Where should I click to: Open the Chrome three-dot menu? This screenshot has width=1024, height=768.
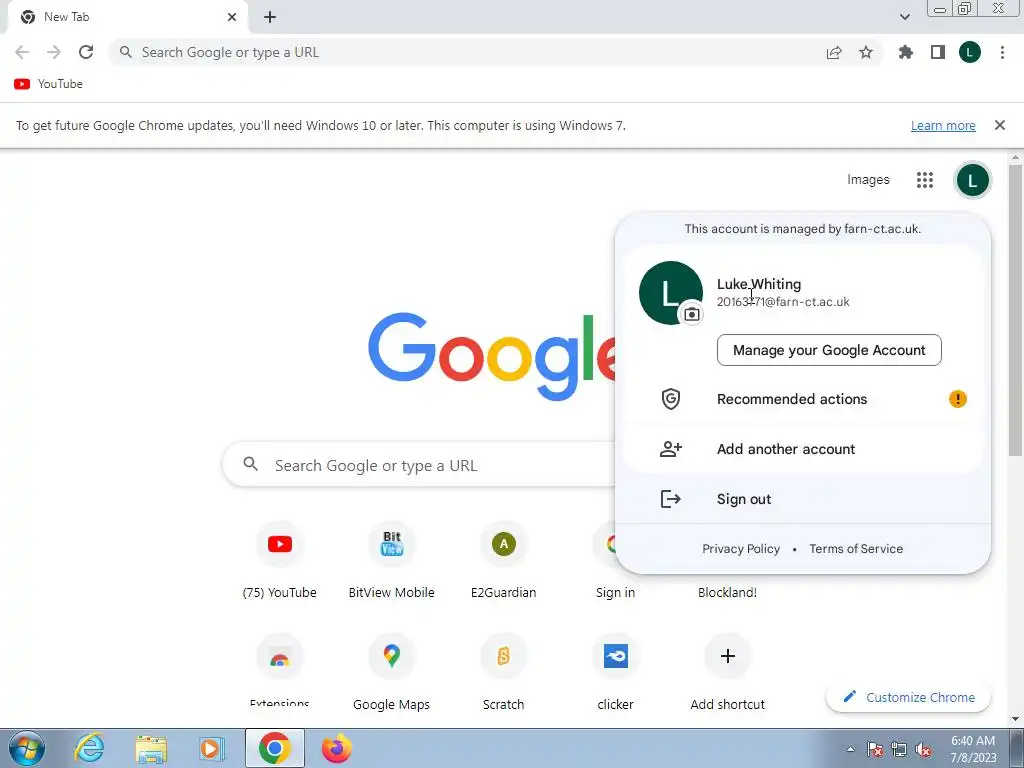1002,52
